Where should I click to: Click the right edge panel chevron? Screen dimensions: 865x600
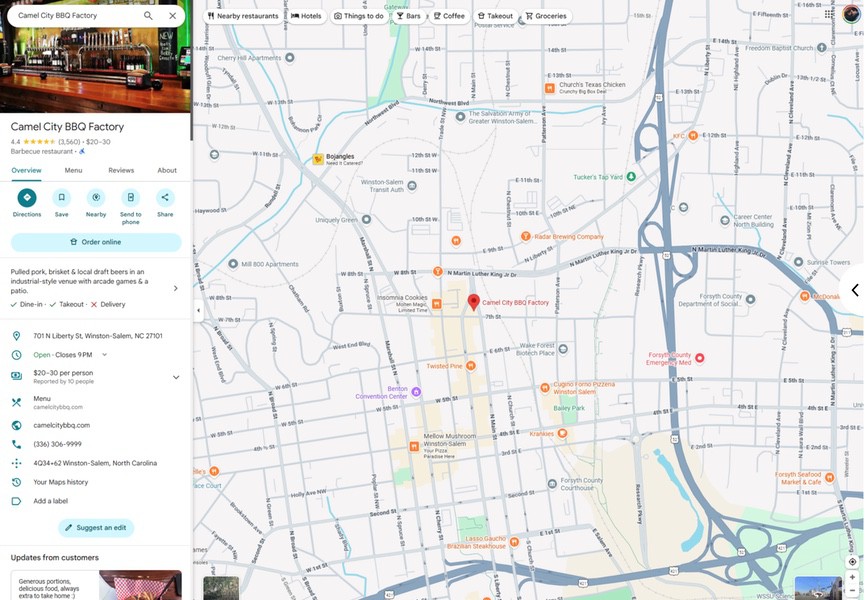pyautogui.click(x=854, y=290)
